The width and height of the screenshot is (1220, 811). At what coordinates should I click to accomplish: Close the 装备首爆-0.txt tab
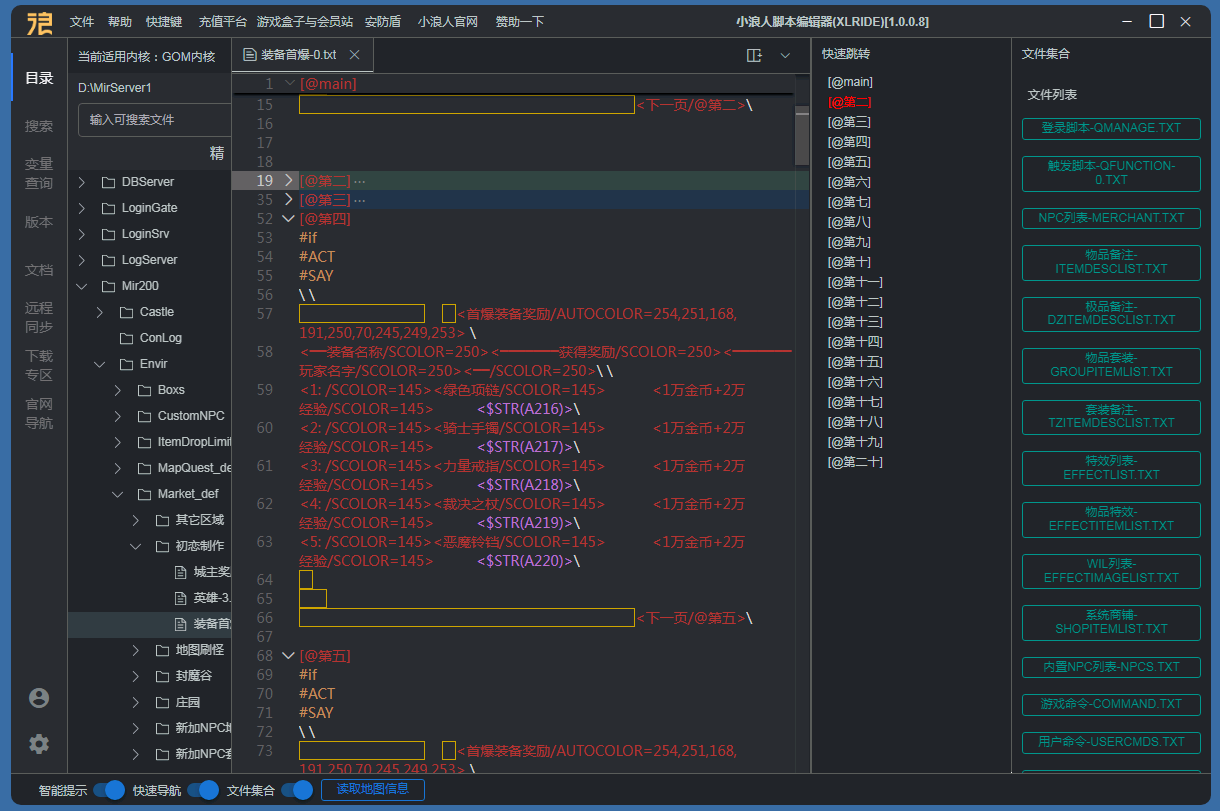pyautogui.click(x=355, y=56)
